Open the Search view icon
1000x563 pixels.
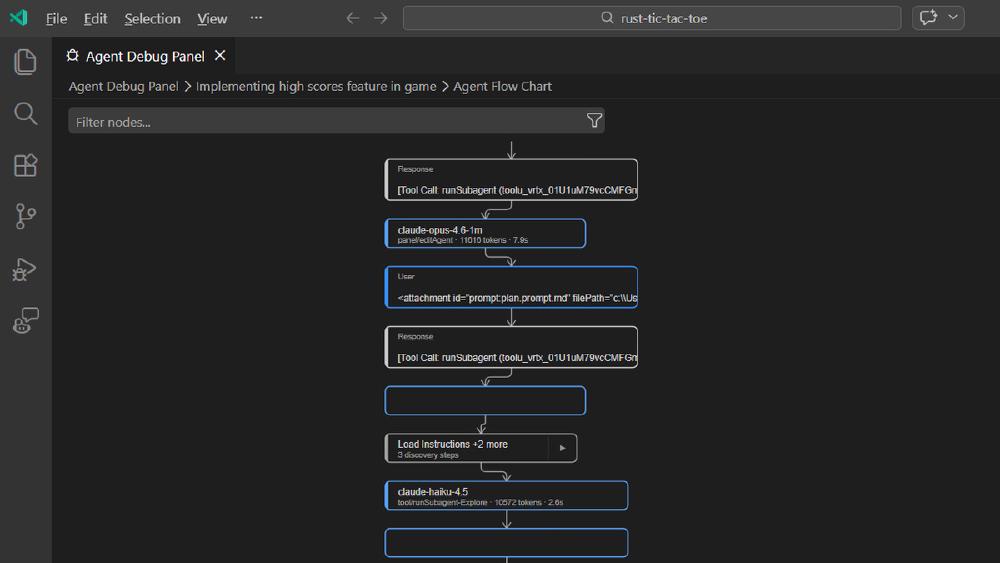[26, 113]
